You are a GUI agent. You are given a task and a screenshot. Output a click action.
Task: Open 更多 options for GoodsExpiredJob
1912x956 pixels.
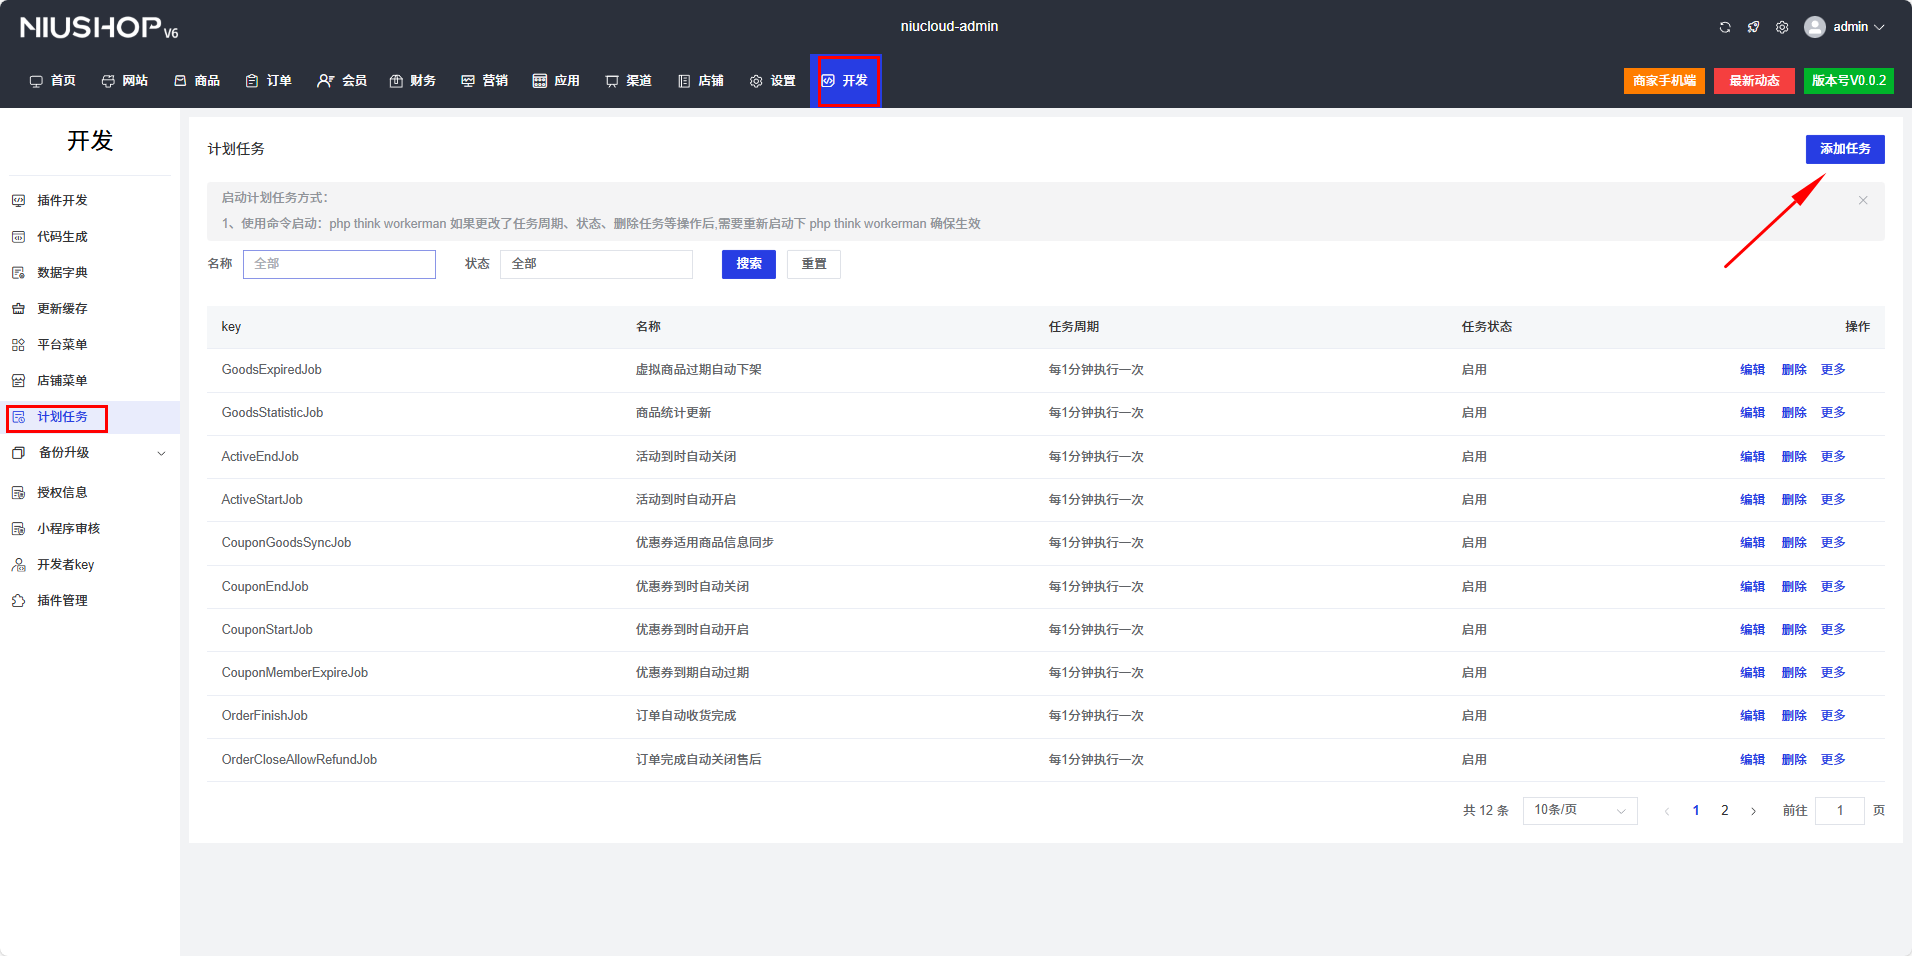click(x=1833, y=369)
